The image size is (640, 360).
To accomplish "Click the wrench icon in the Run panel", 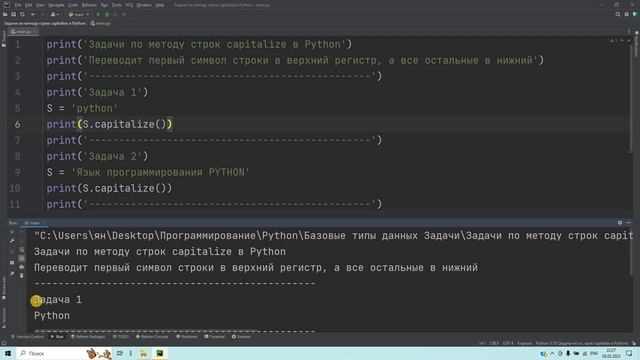I will pyautogui.click(x=12, y=241).
